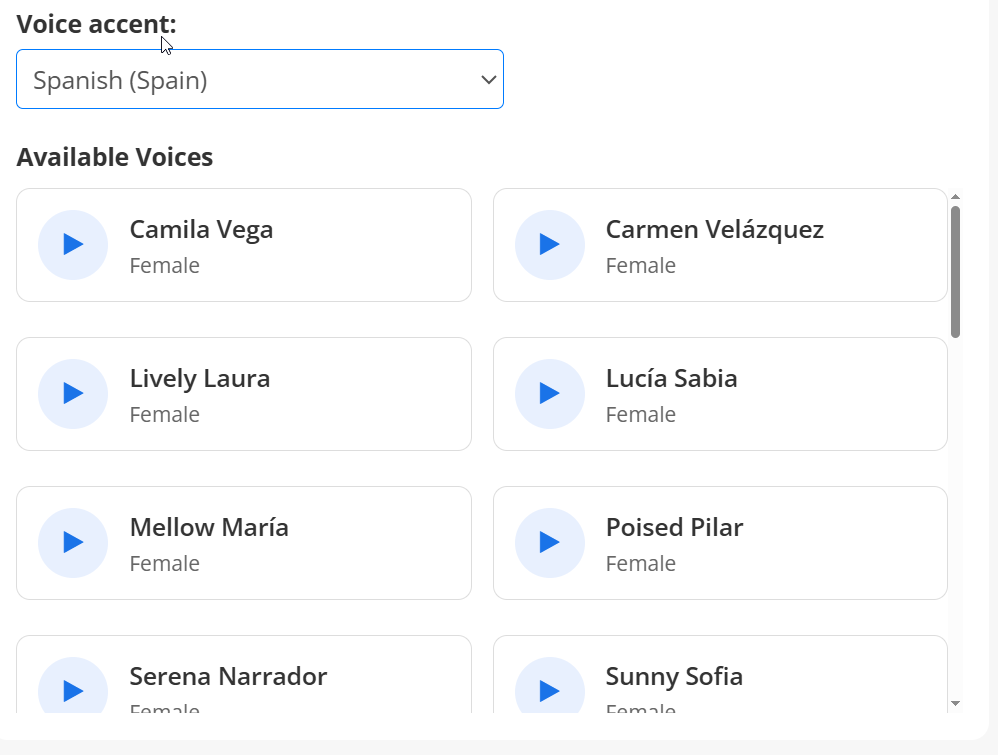Open the Voice accent dropdown
The width and height of the screenshot is (998, 755).
259,80
